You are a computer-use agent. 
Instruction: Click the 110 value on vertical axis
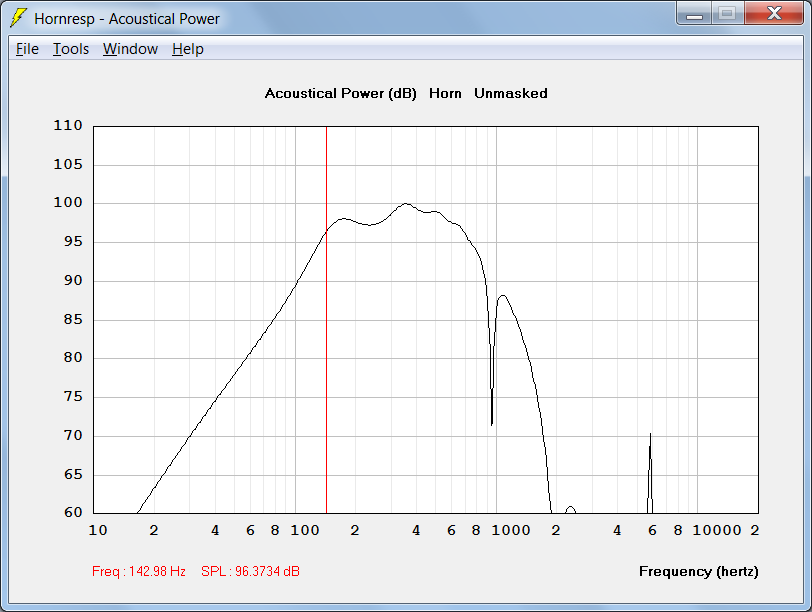click(68, 125)
